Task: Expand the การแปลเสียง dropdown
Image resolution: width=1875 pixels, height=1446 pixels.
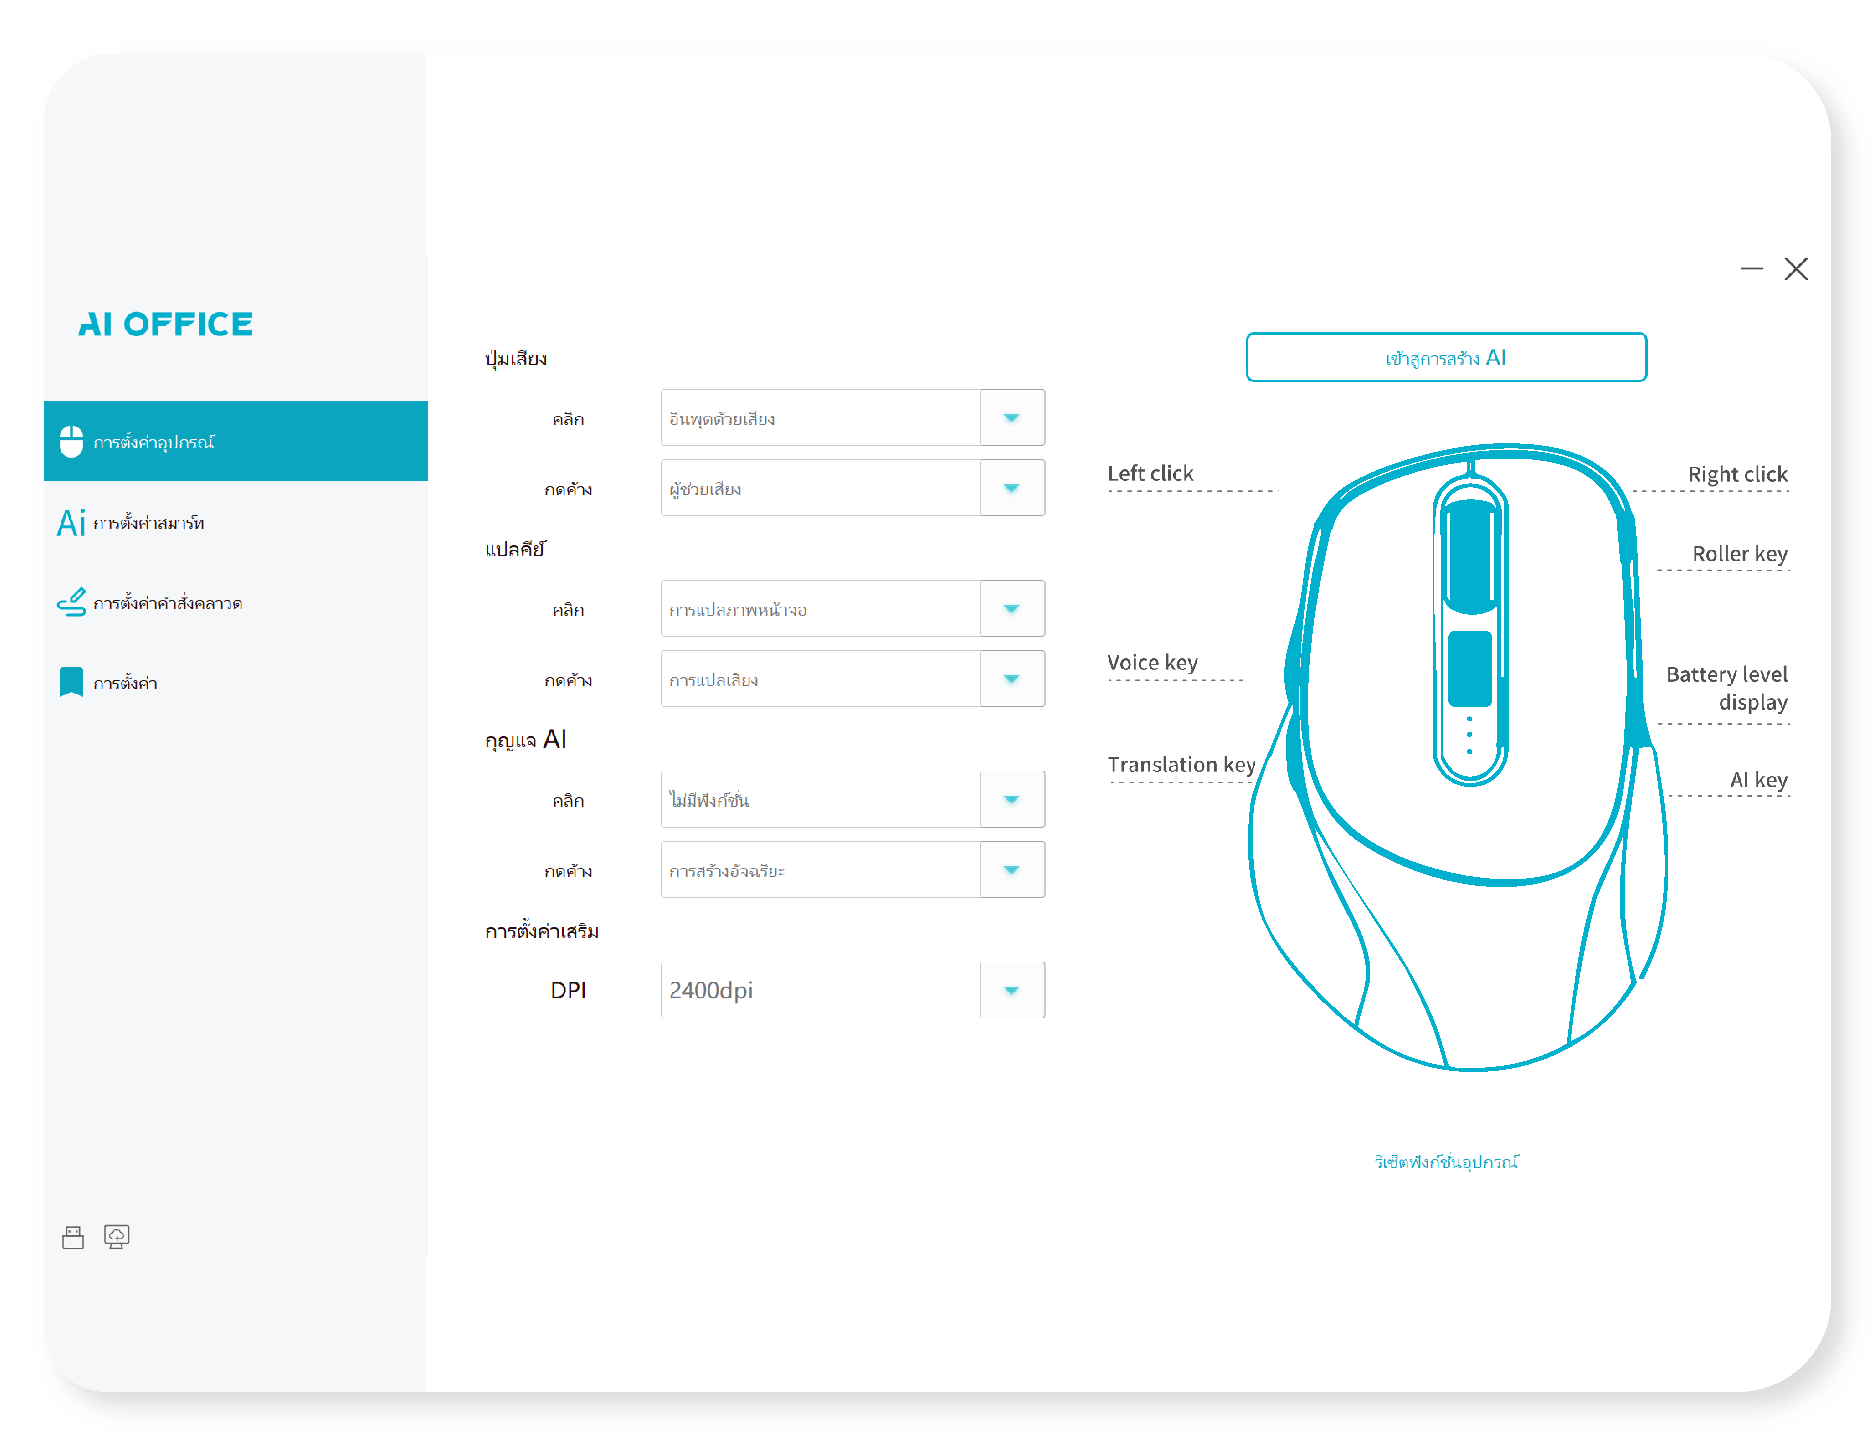Action: click(x=1011, y=679)
